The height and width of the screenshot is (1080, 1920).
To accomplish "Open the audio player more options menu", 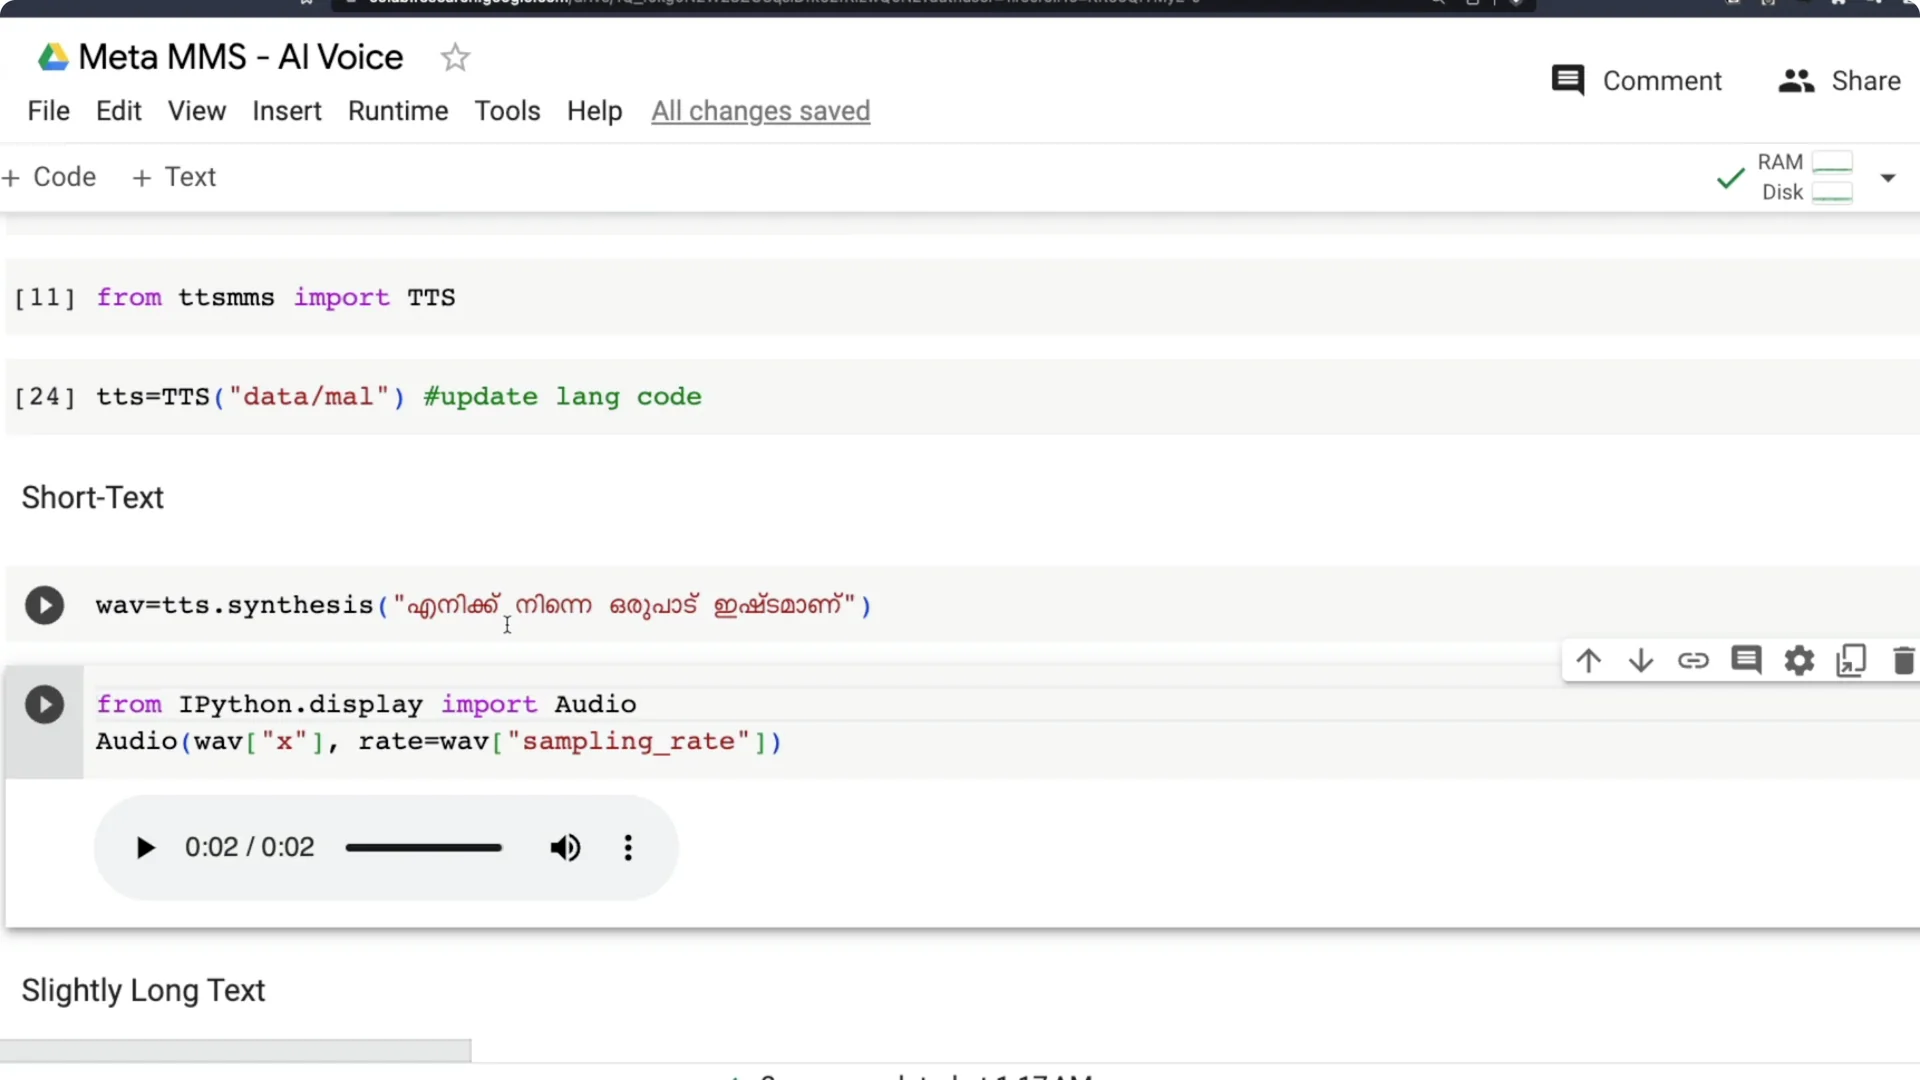I will (628, 847).
